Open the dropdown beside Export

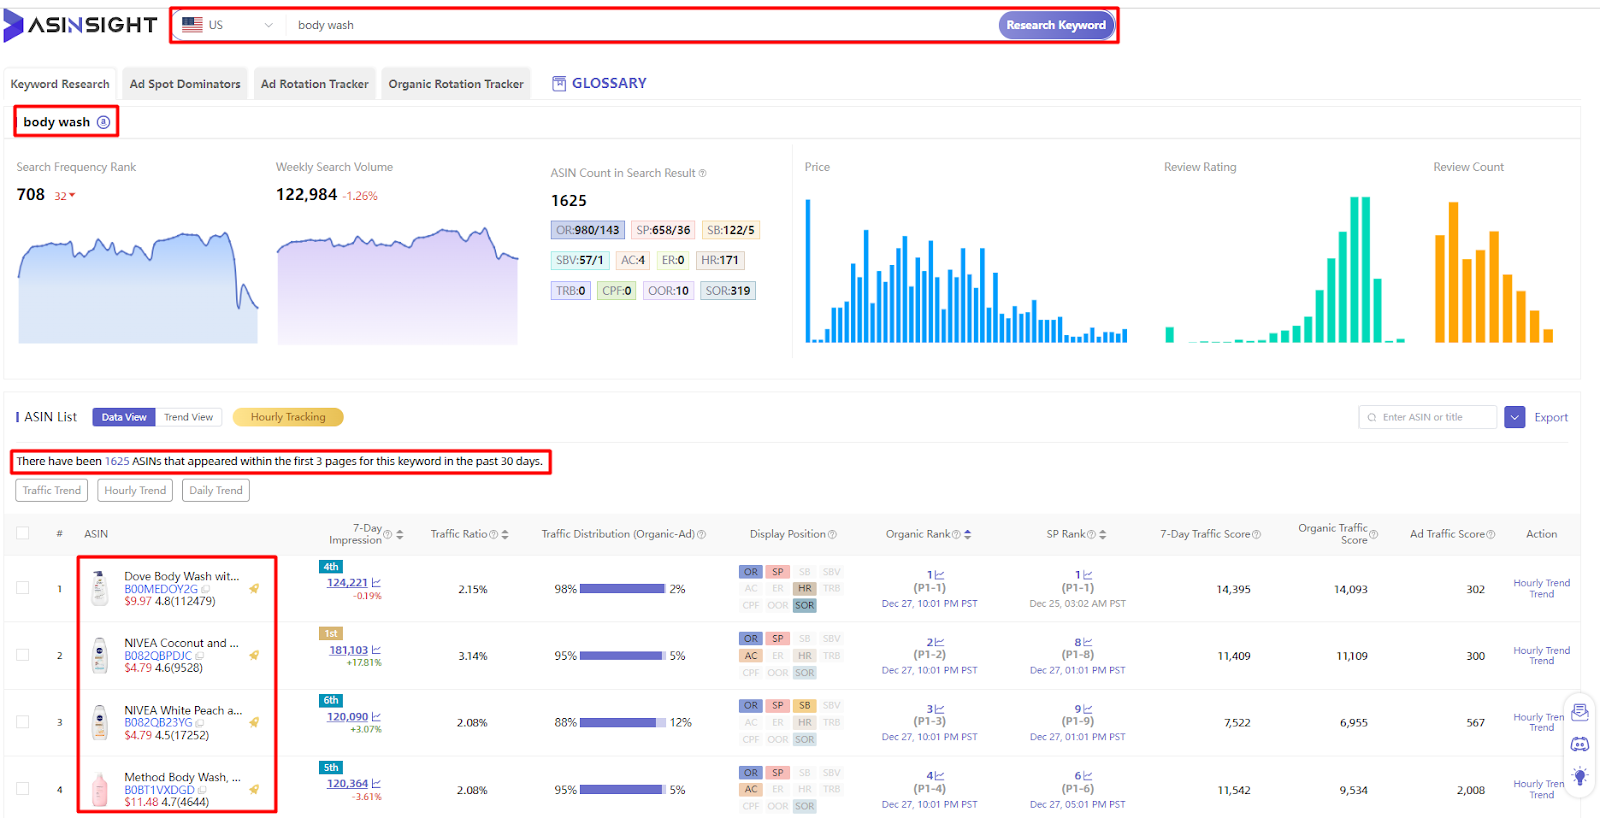[1515, 417]
